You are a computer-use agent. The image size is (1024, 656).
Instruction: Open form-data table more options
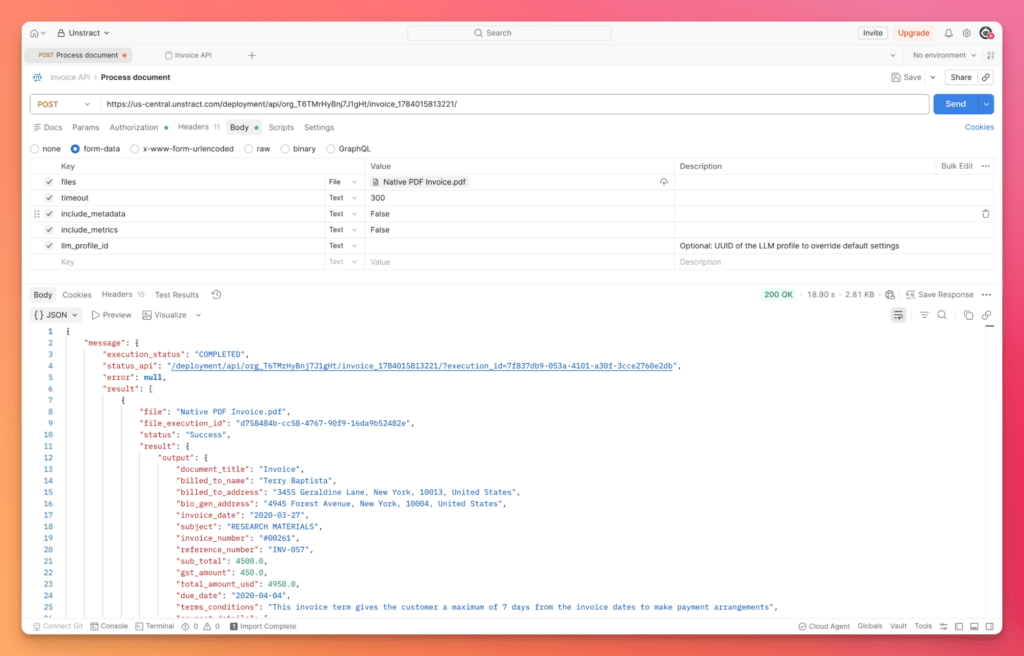pos(985,166)
